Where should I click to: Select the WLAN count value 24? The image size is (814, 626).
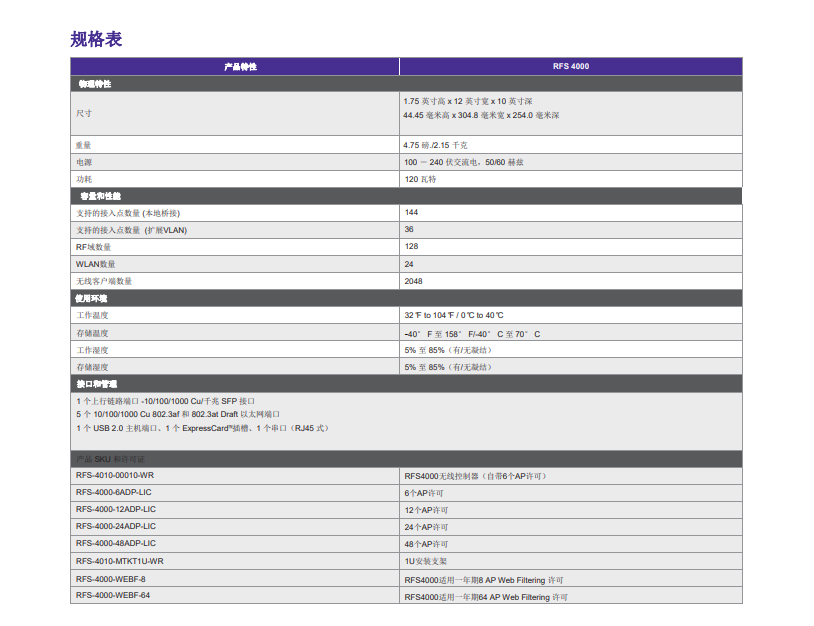coord(409,264)
